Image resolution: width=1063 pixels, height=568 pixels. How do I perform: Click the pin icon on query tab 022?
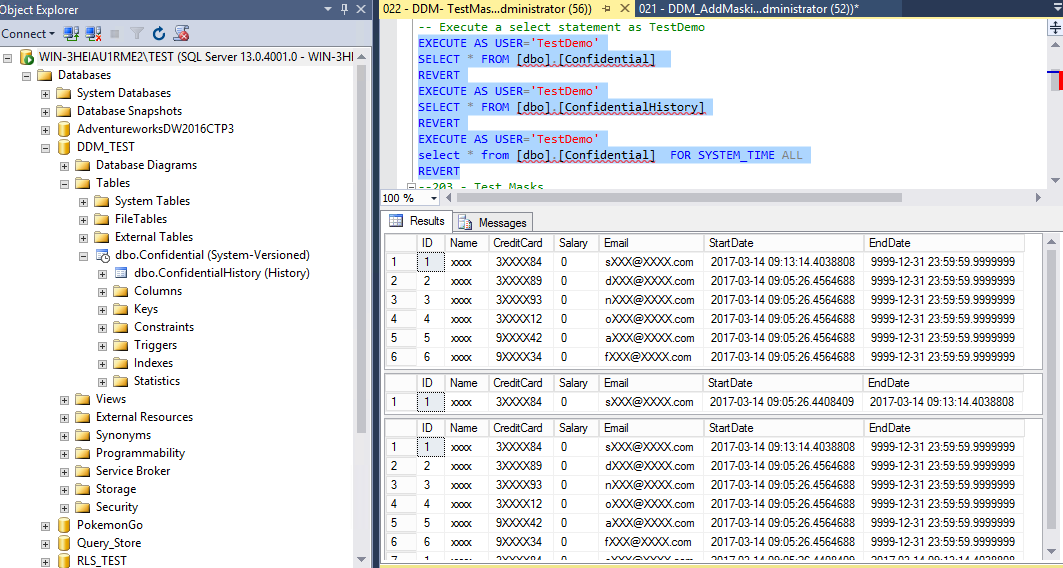click(x=607, y=9)
